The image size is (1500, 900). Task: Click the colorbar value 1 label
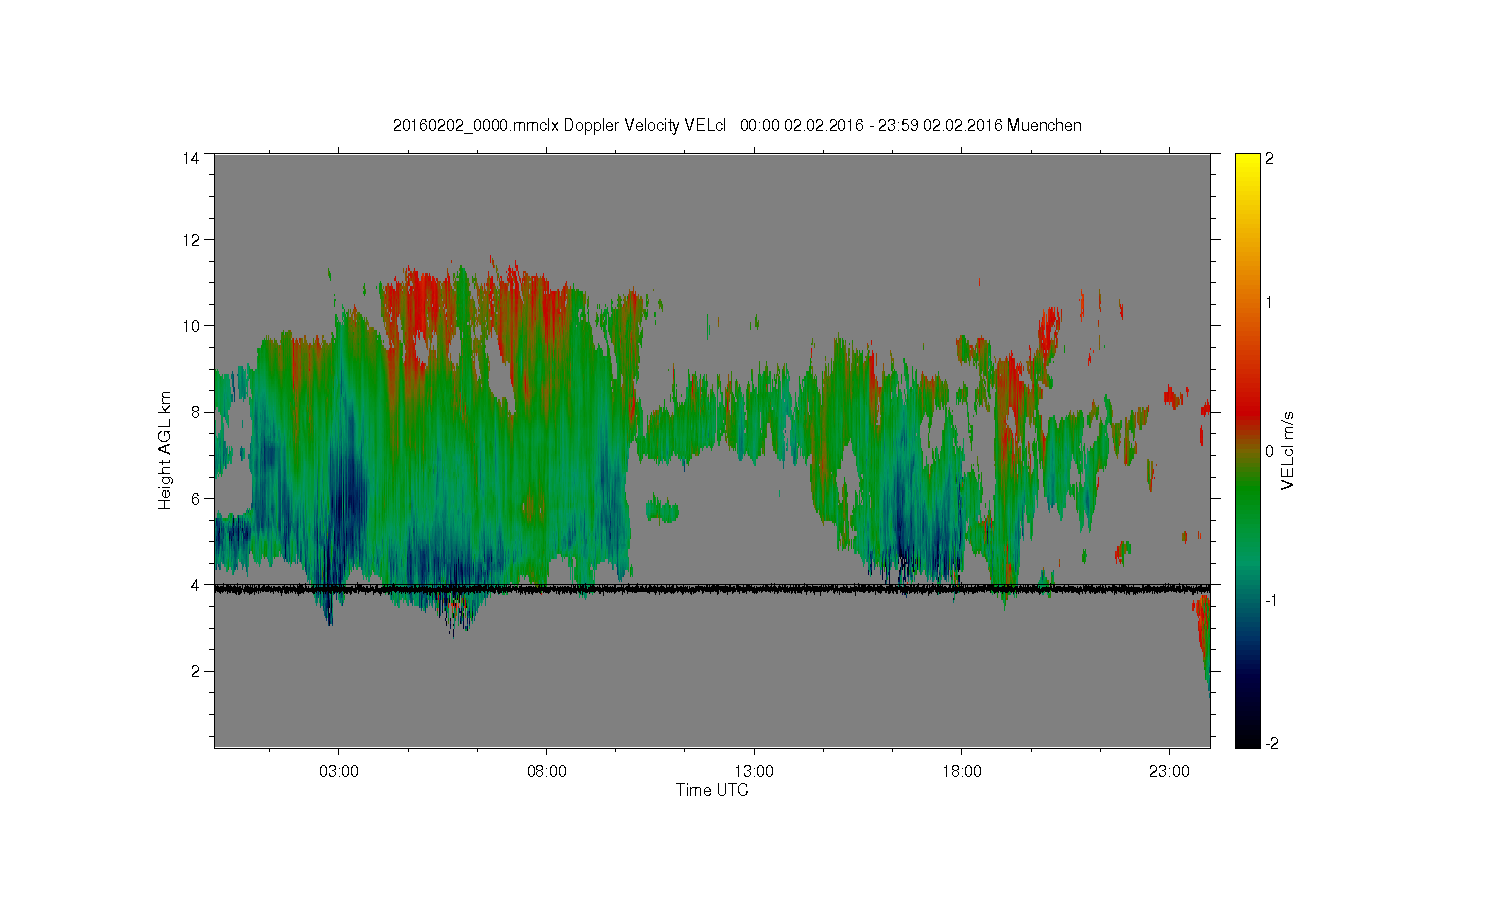point(1270,303)
